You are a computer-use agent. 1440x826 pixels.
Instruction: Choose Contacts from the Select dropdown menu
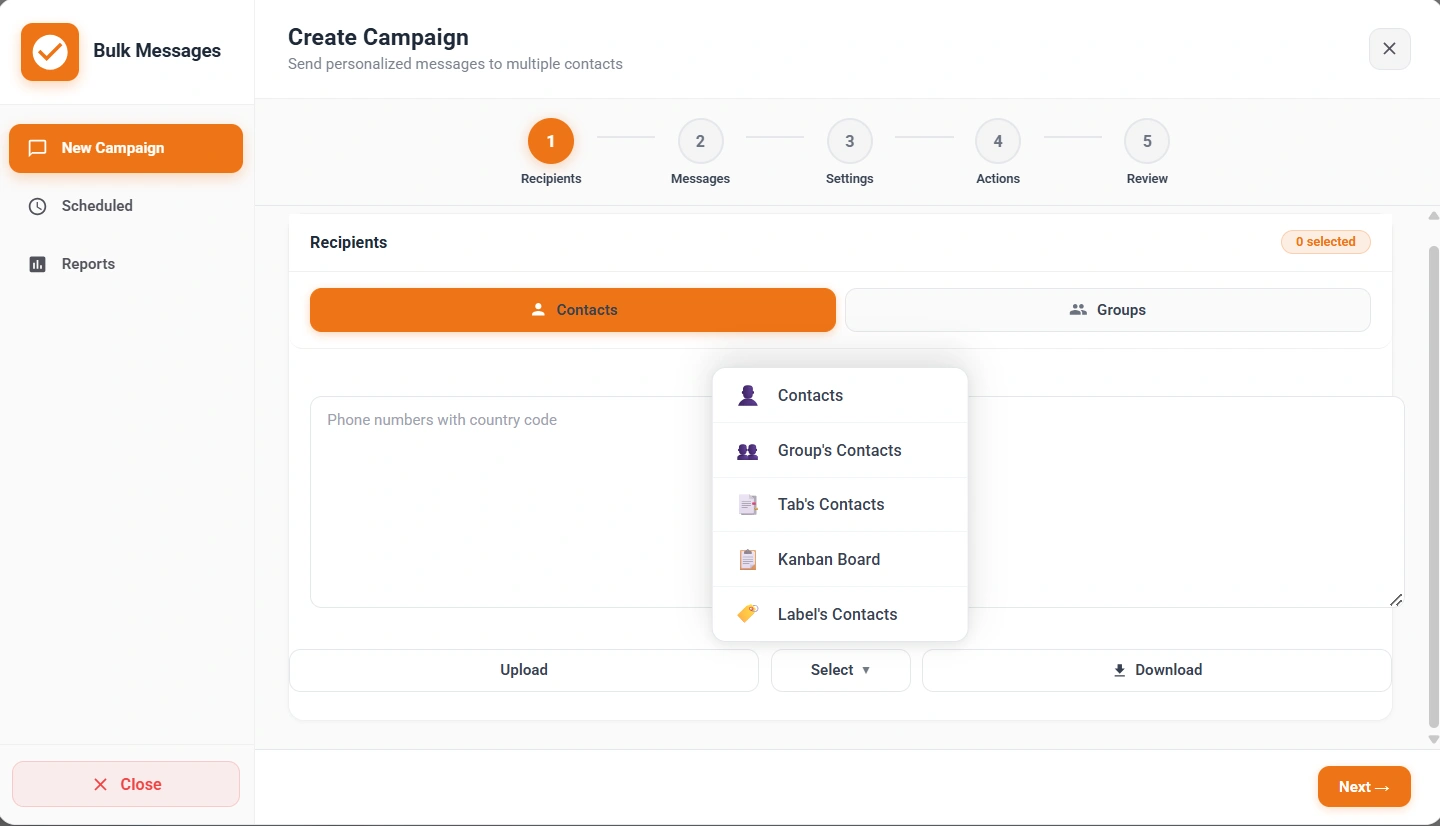pyautogui.click(x=840, y=395)
